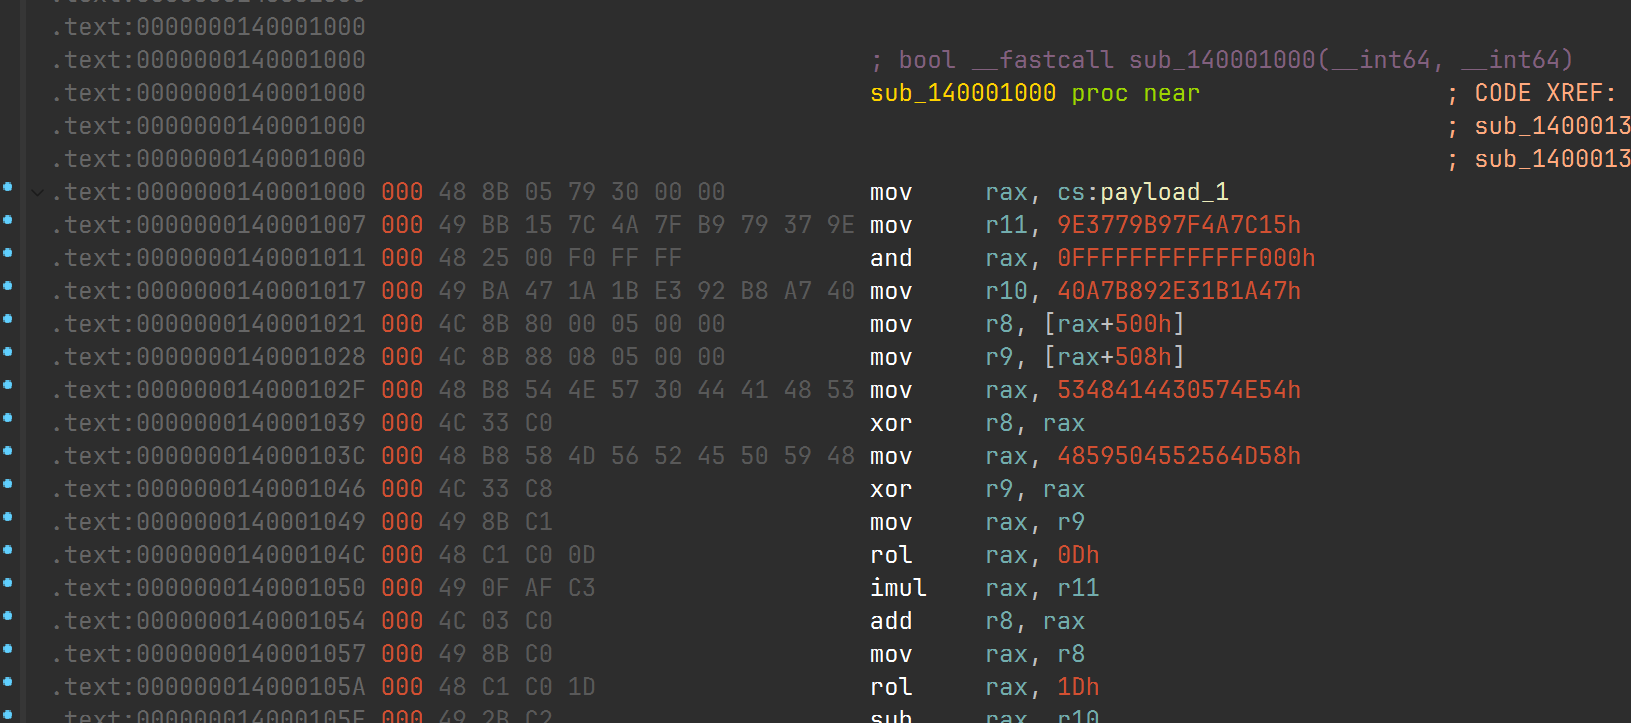1631x723 pixels.
Task: Click the blue dot at address 000000014000104C
Action: (x=8, y=550)
